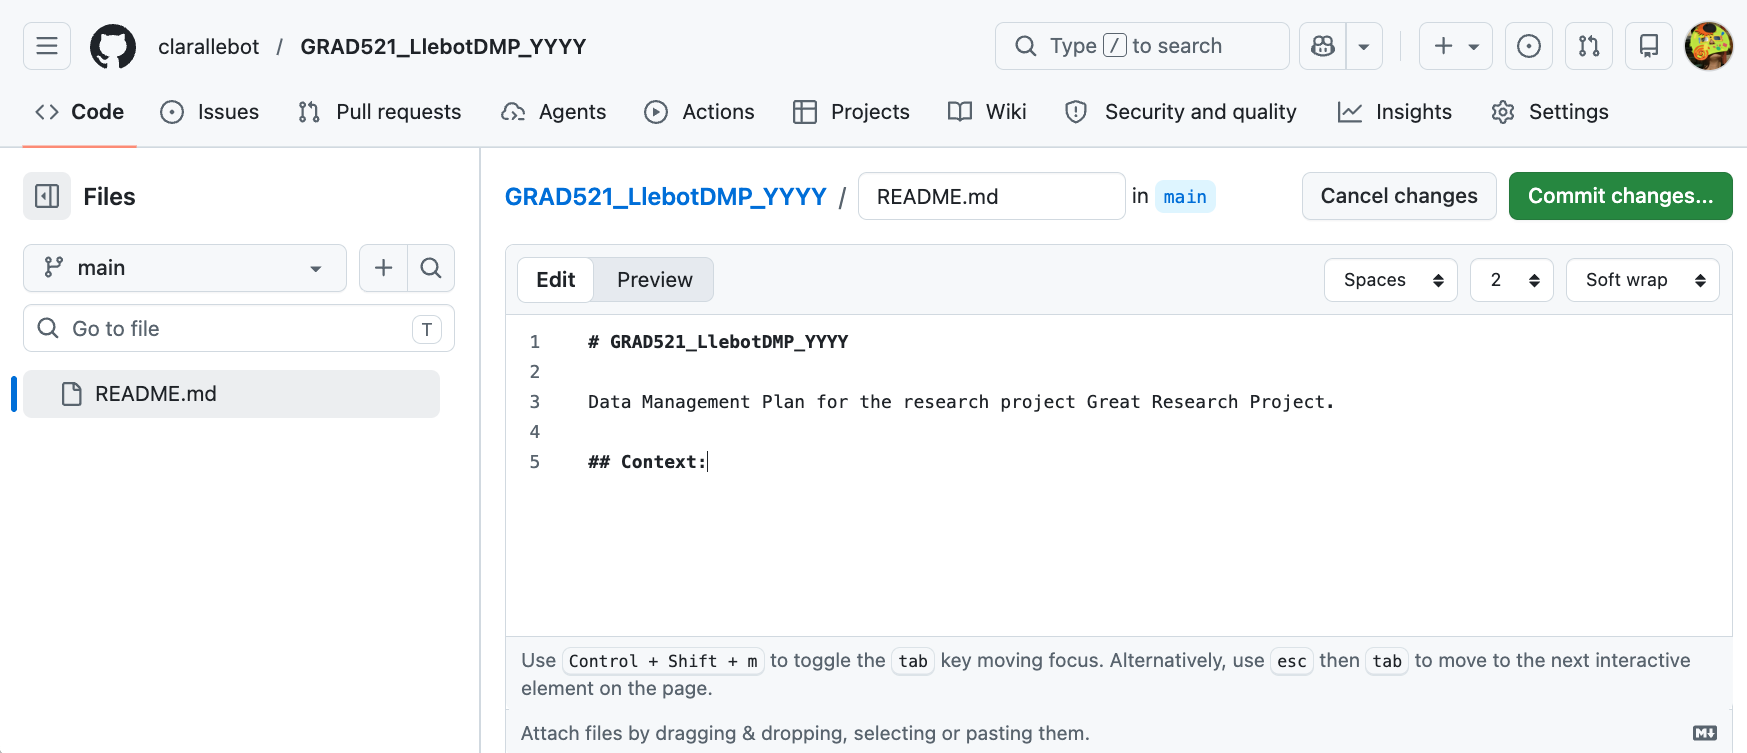
Task: Open GRAD521_LlebotDMP_YYYY repository header link
Action: click(443, 47)
